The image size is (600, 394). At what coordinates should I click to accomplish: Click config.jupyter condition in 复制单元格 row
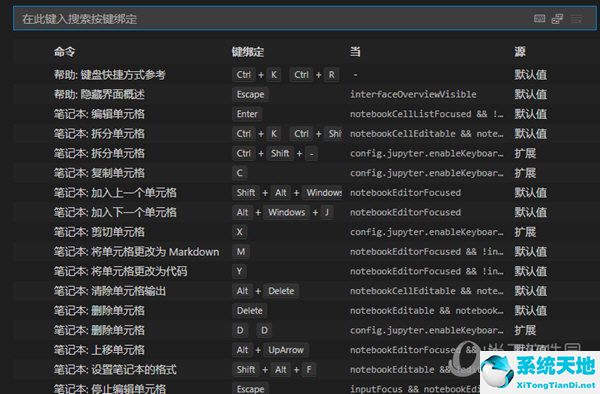point(427,173)
